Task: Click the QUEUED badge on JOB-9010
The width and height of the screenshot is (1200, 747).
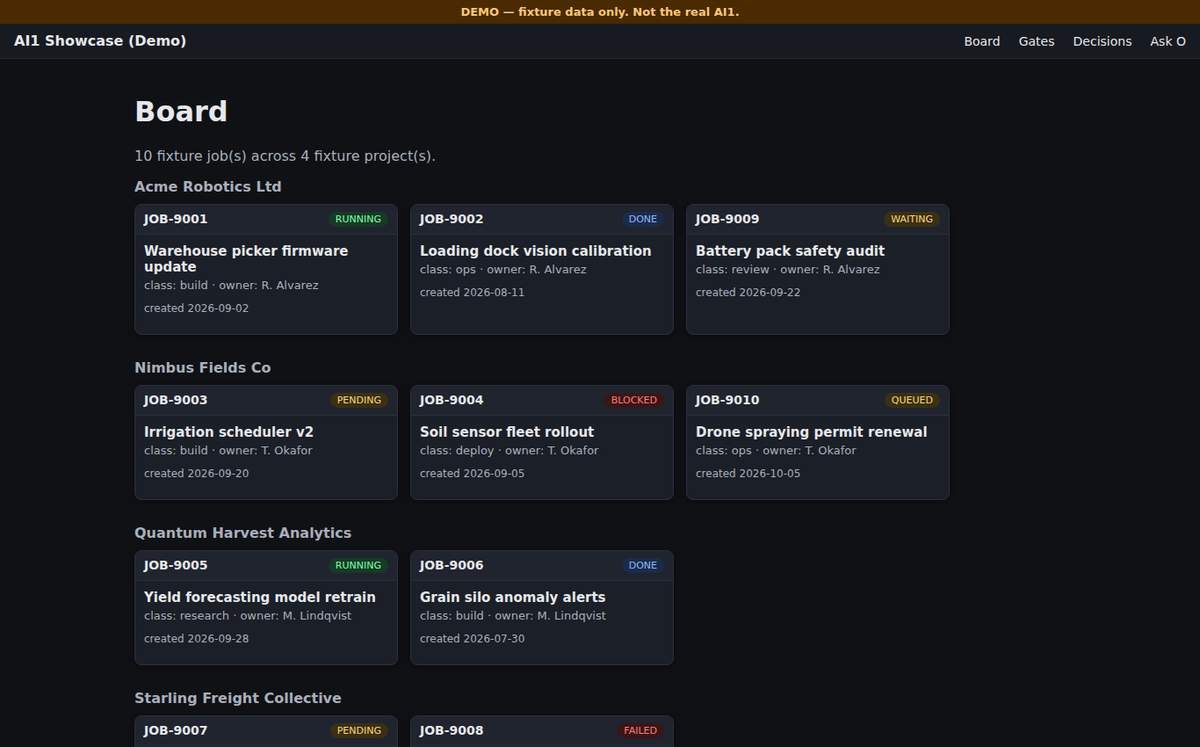Action: coord(912,400)
